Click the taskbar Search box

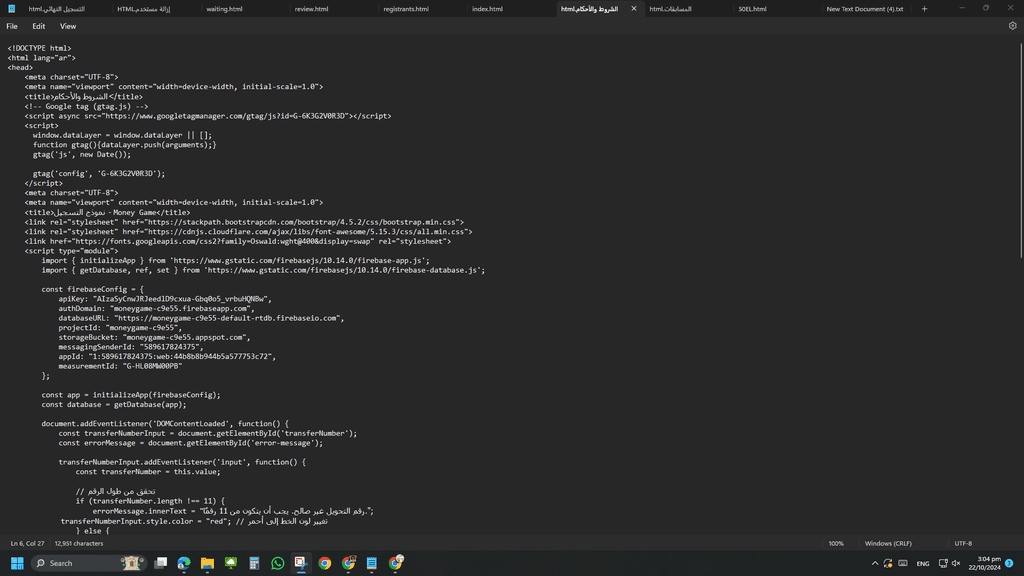point(88,563)
